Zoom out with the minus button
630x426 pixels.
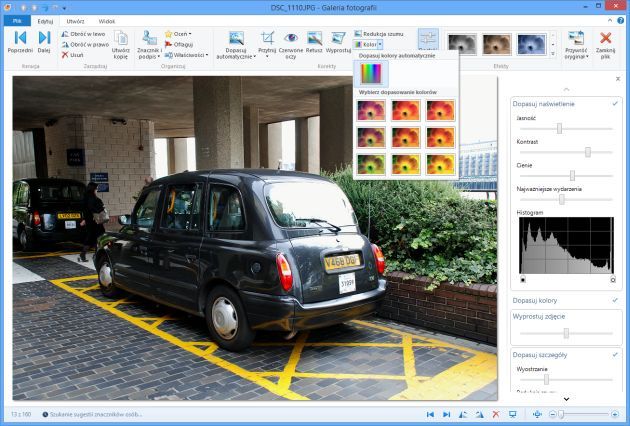[553, 414]
